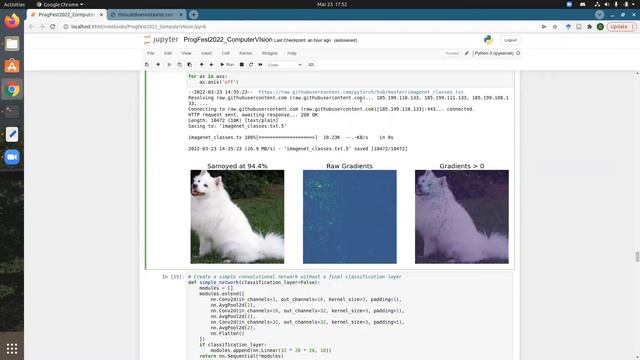Viewport: 640px width, 360px height.
Task: Open the View menu in Jupyter
Action: [186, 53]
